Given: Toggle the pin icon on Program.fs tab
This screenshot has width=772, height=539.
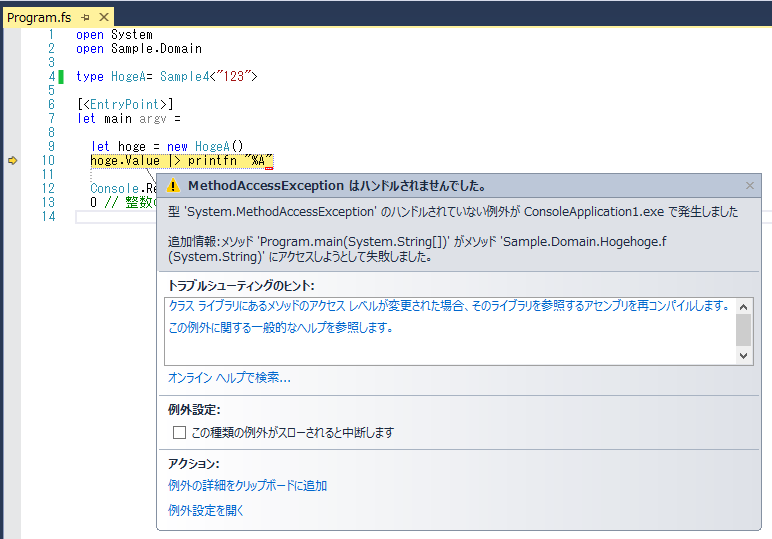Looking at the screenshot, I should pyautogui.click(x=86, y=18).
